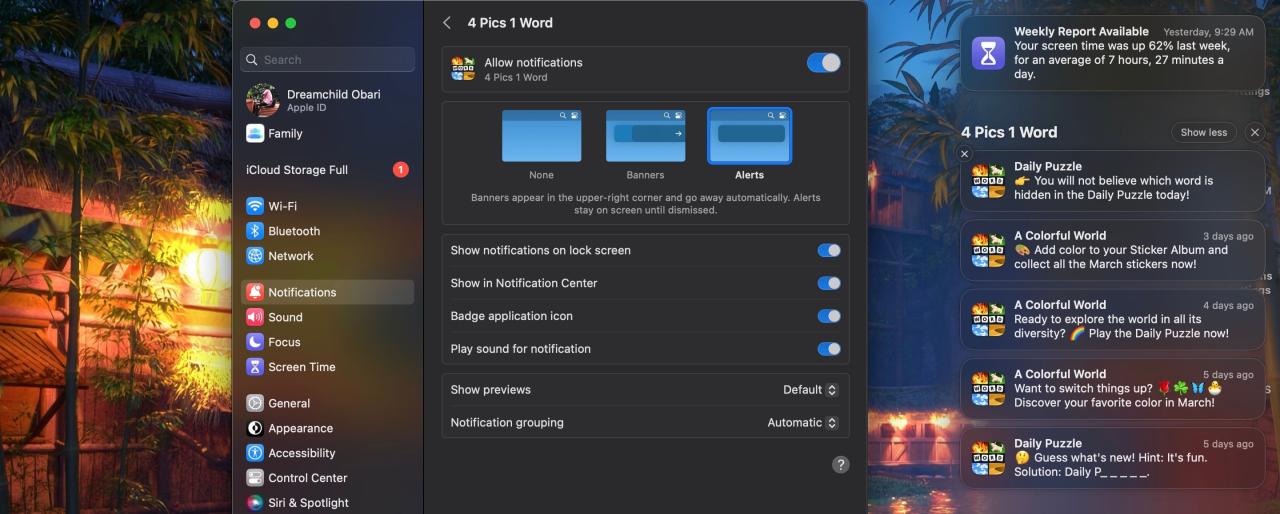Screen dimensions: 1280x514
Task: Click the iCloud Storage Full red badge
Action: coord(400,170)
